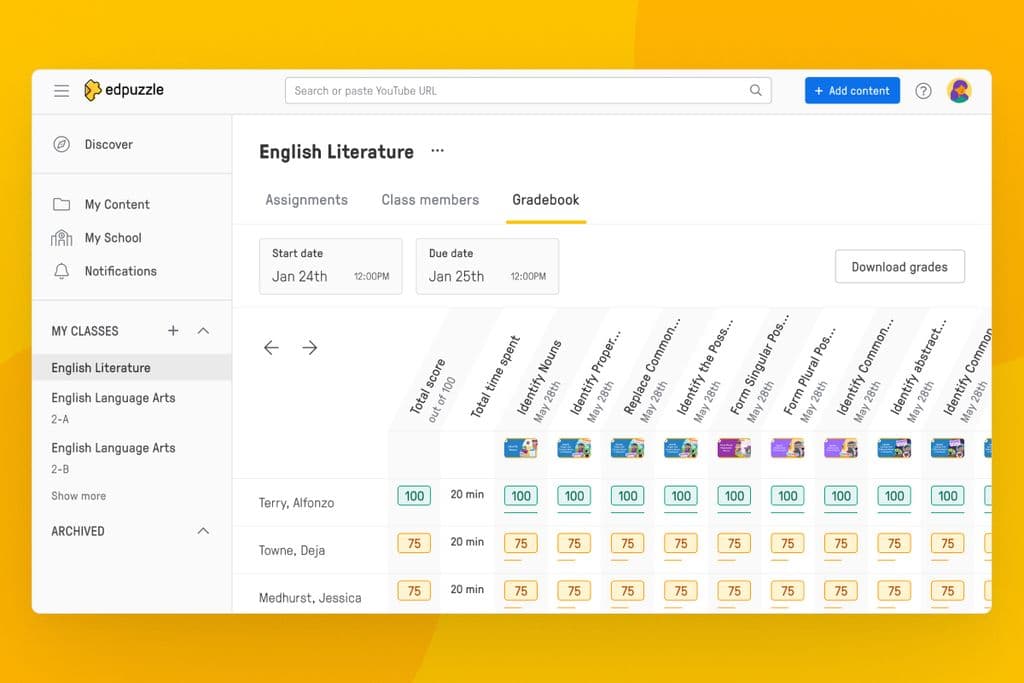Image resolution: width=1024 pixels, height=683 pixels.
Task: Collapse the ARCHIVED section
Action: (203, 531)
